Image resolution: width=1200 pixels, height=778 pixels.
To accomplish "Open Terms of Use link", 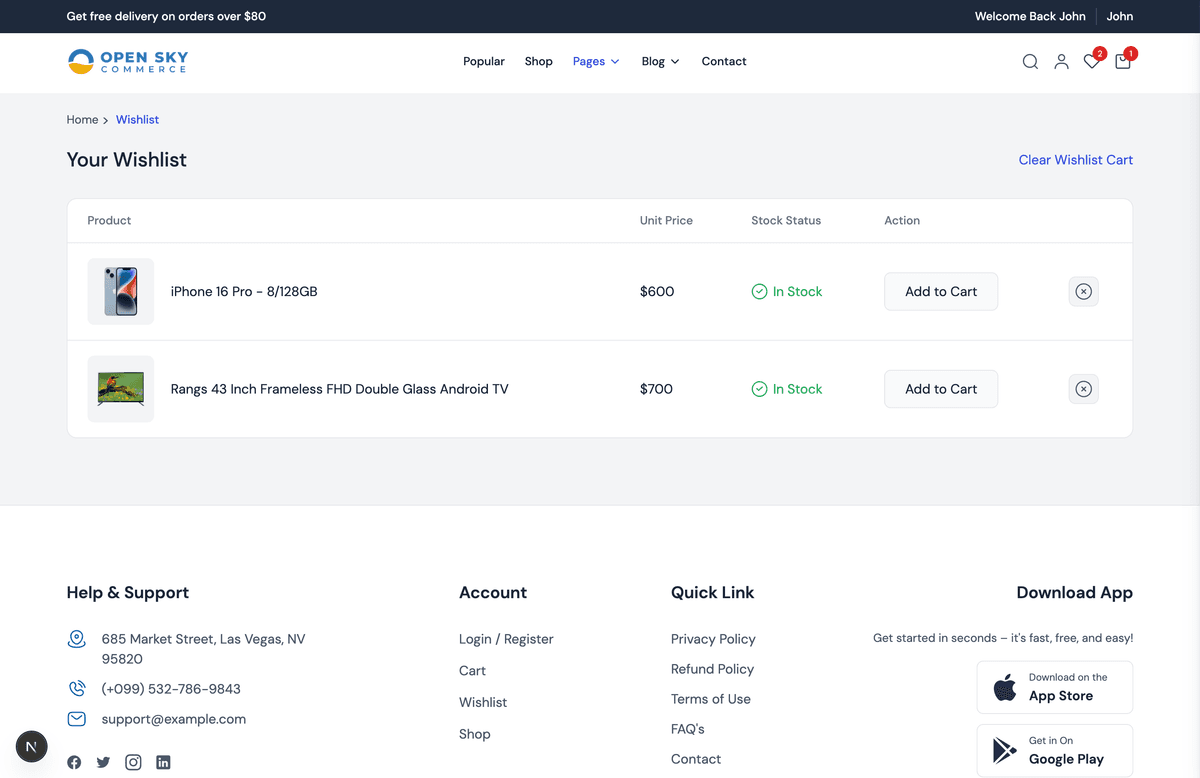I will [x=711, y=699].
